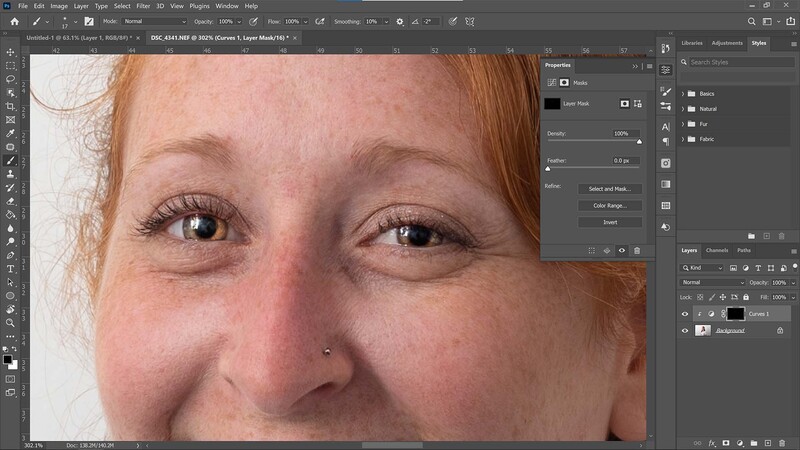Select the Frame tool
Image resolution: width=800 pixels, height=450 pixels.
click(10, 120)
